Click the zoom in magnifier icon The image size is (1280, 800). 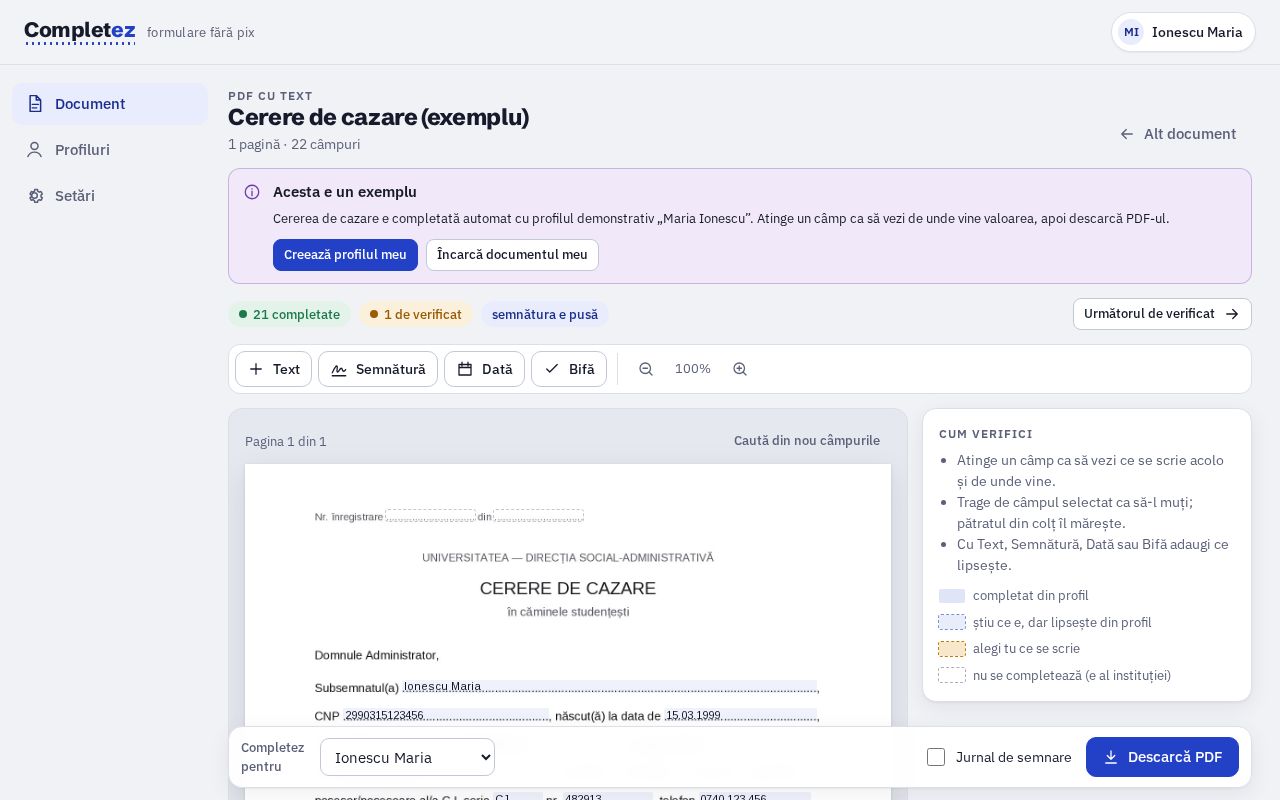pyautogui.click(x=740, y=369)
